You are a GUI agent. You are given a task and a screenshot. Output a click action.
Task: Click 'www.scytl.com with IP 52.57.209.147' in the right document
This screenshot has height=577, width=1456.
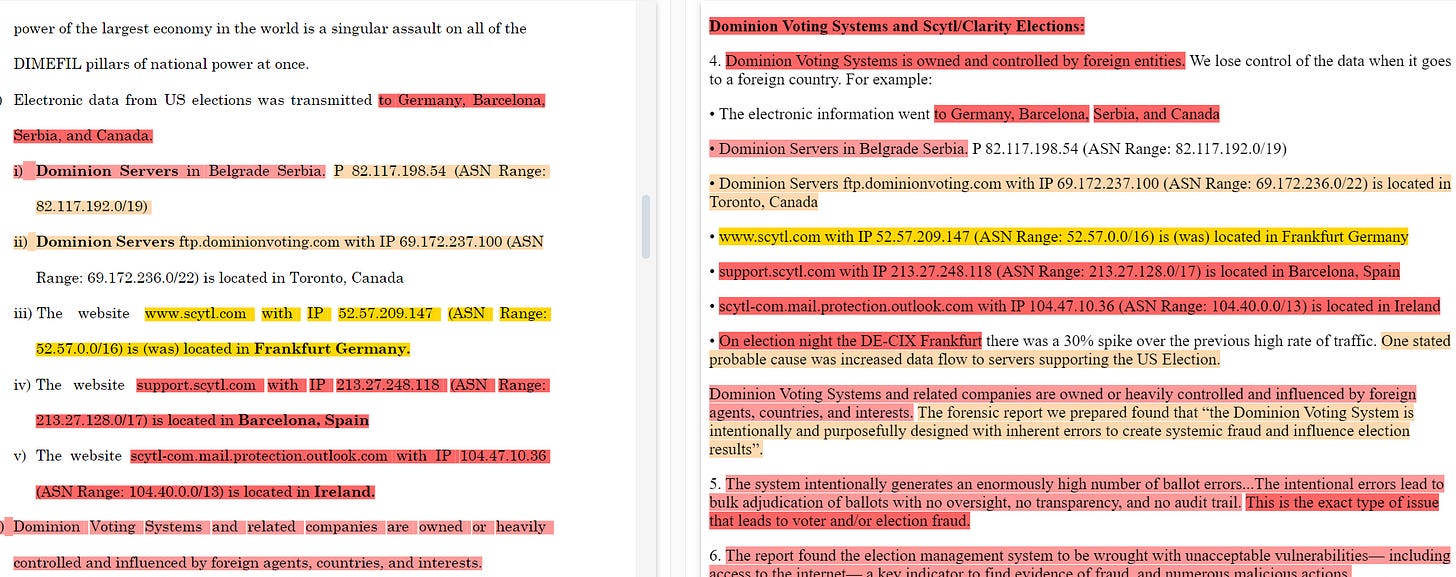[x=844, y=237]
